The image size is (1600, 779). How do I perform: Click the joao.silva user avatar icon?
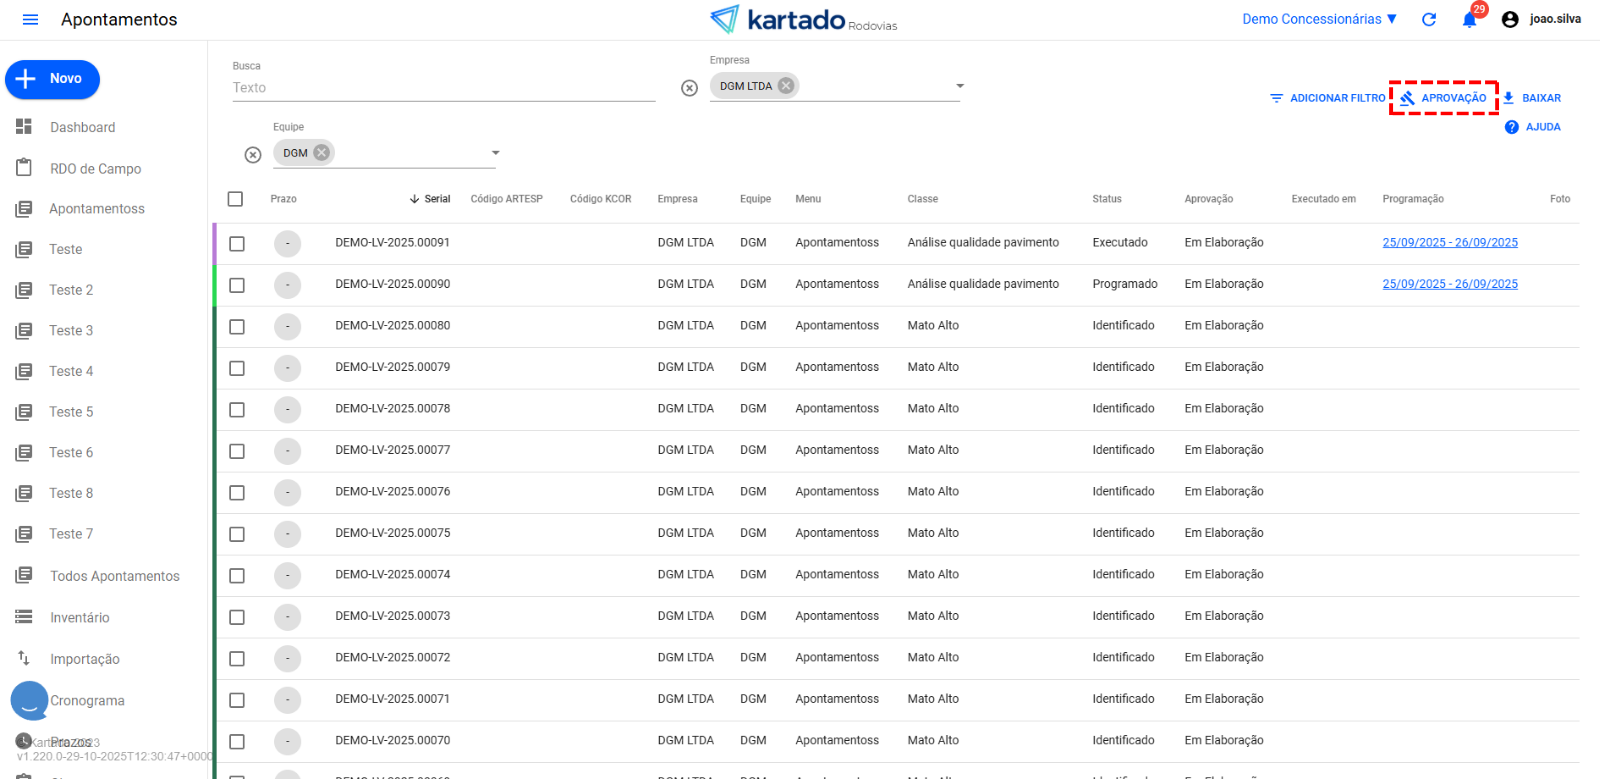1510,20
